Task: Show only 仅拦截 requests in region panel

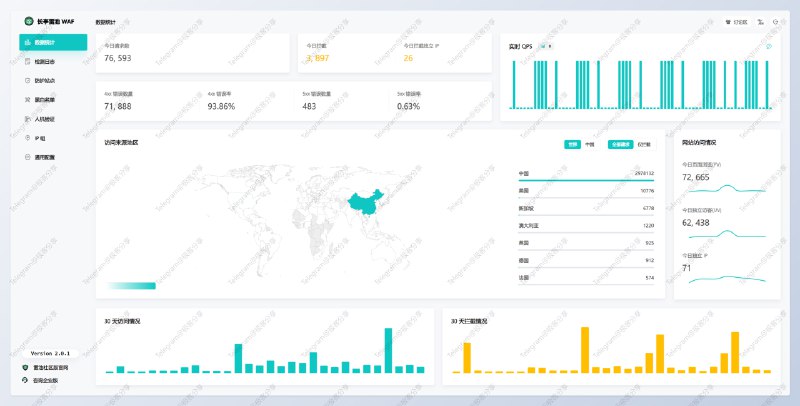Action: click(x=644, y=144)
